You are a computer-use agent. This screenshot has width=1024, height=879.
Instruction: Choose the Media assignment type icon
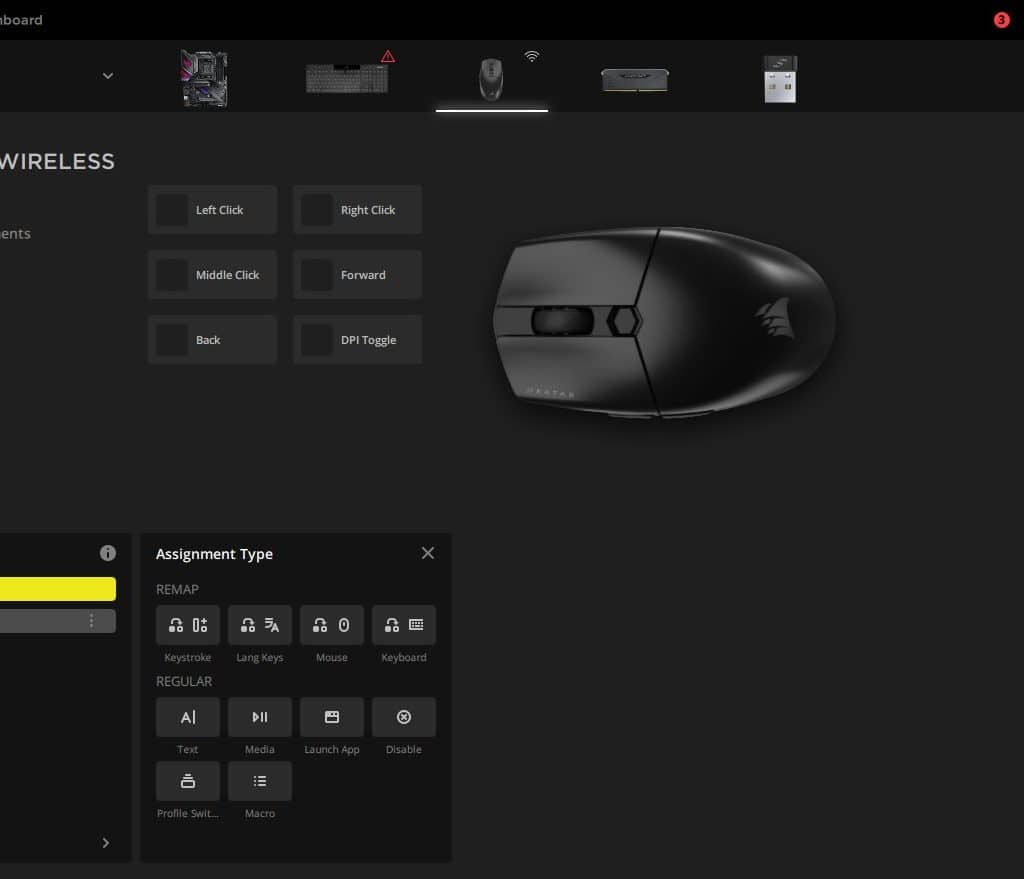click(260, 717)
